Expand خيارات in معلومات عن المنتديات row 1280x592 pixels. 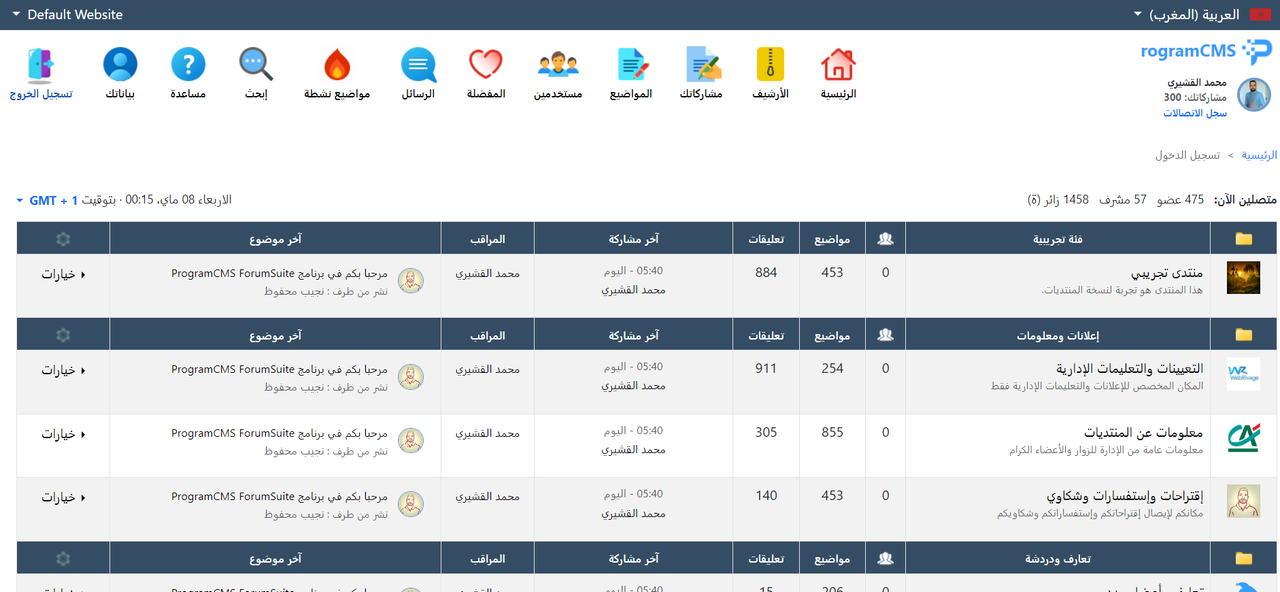[x=63, y=434]
